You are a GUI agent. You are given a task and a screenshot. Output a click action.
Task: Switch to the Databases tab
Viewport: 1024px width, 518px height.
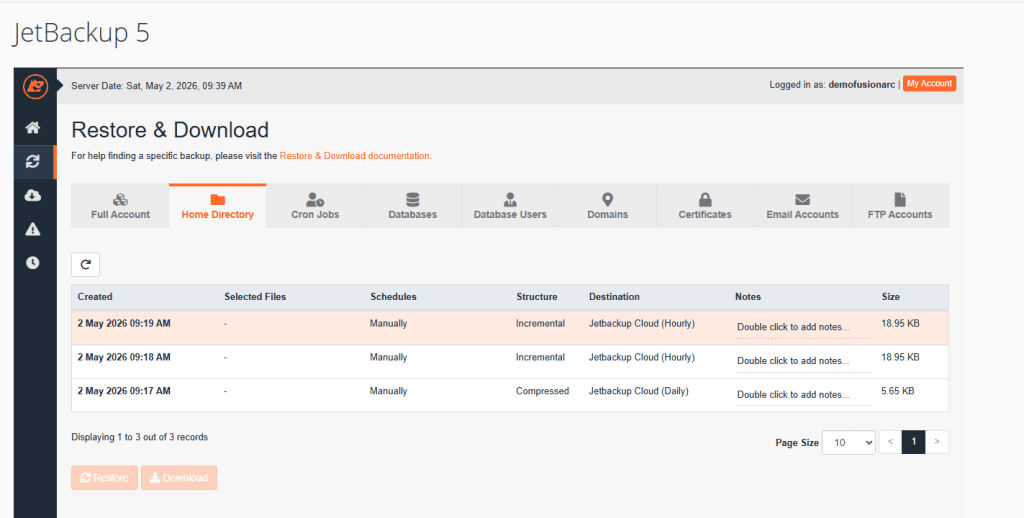413,206
